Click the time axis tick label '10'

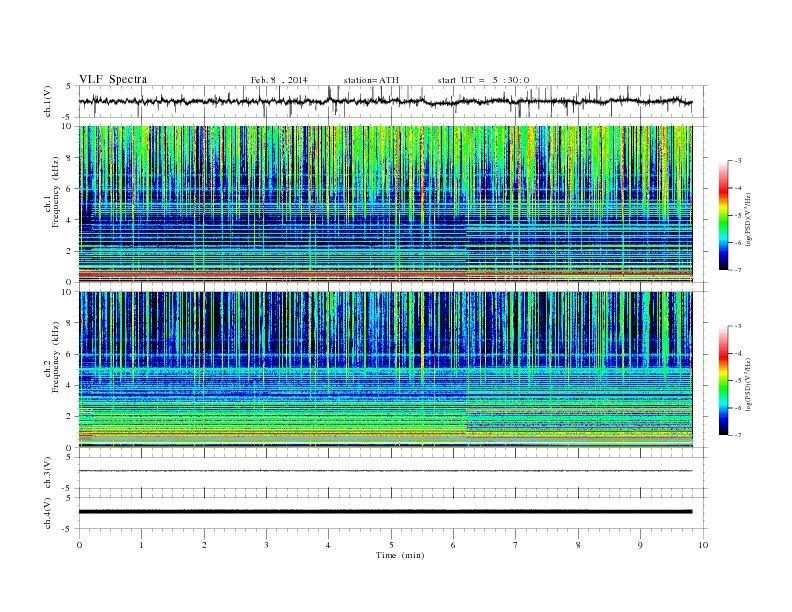tap(703, 545)
